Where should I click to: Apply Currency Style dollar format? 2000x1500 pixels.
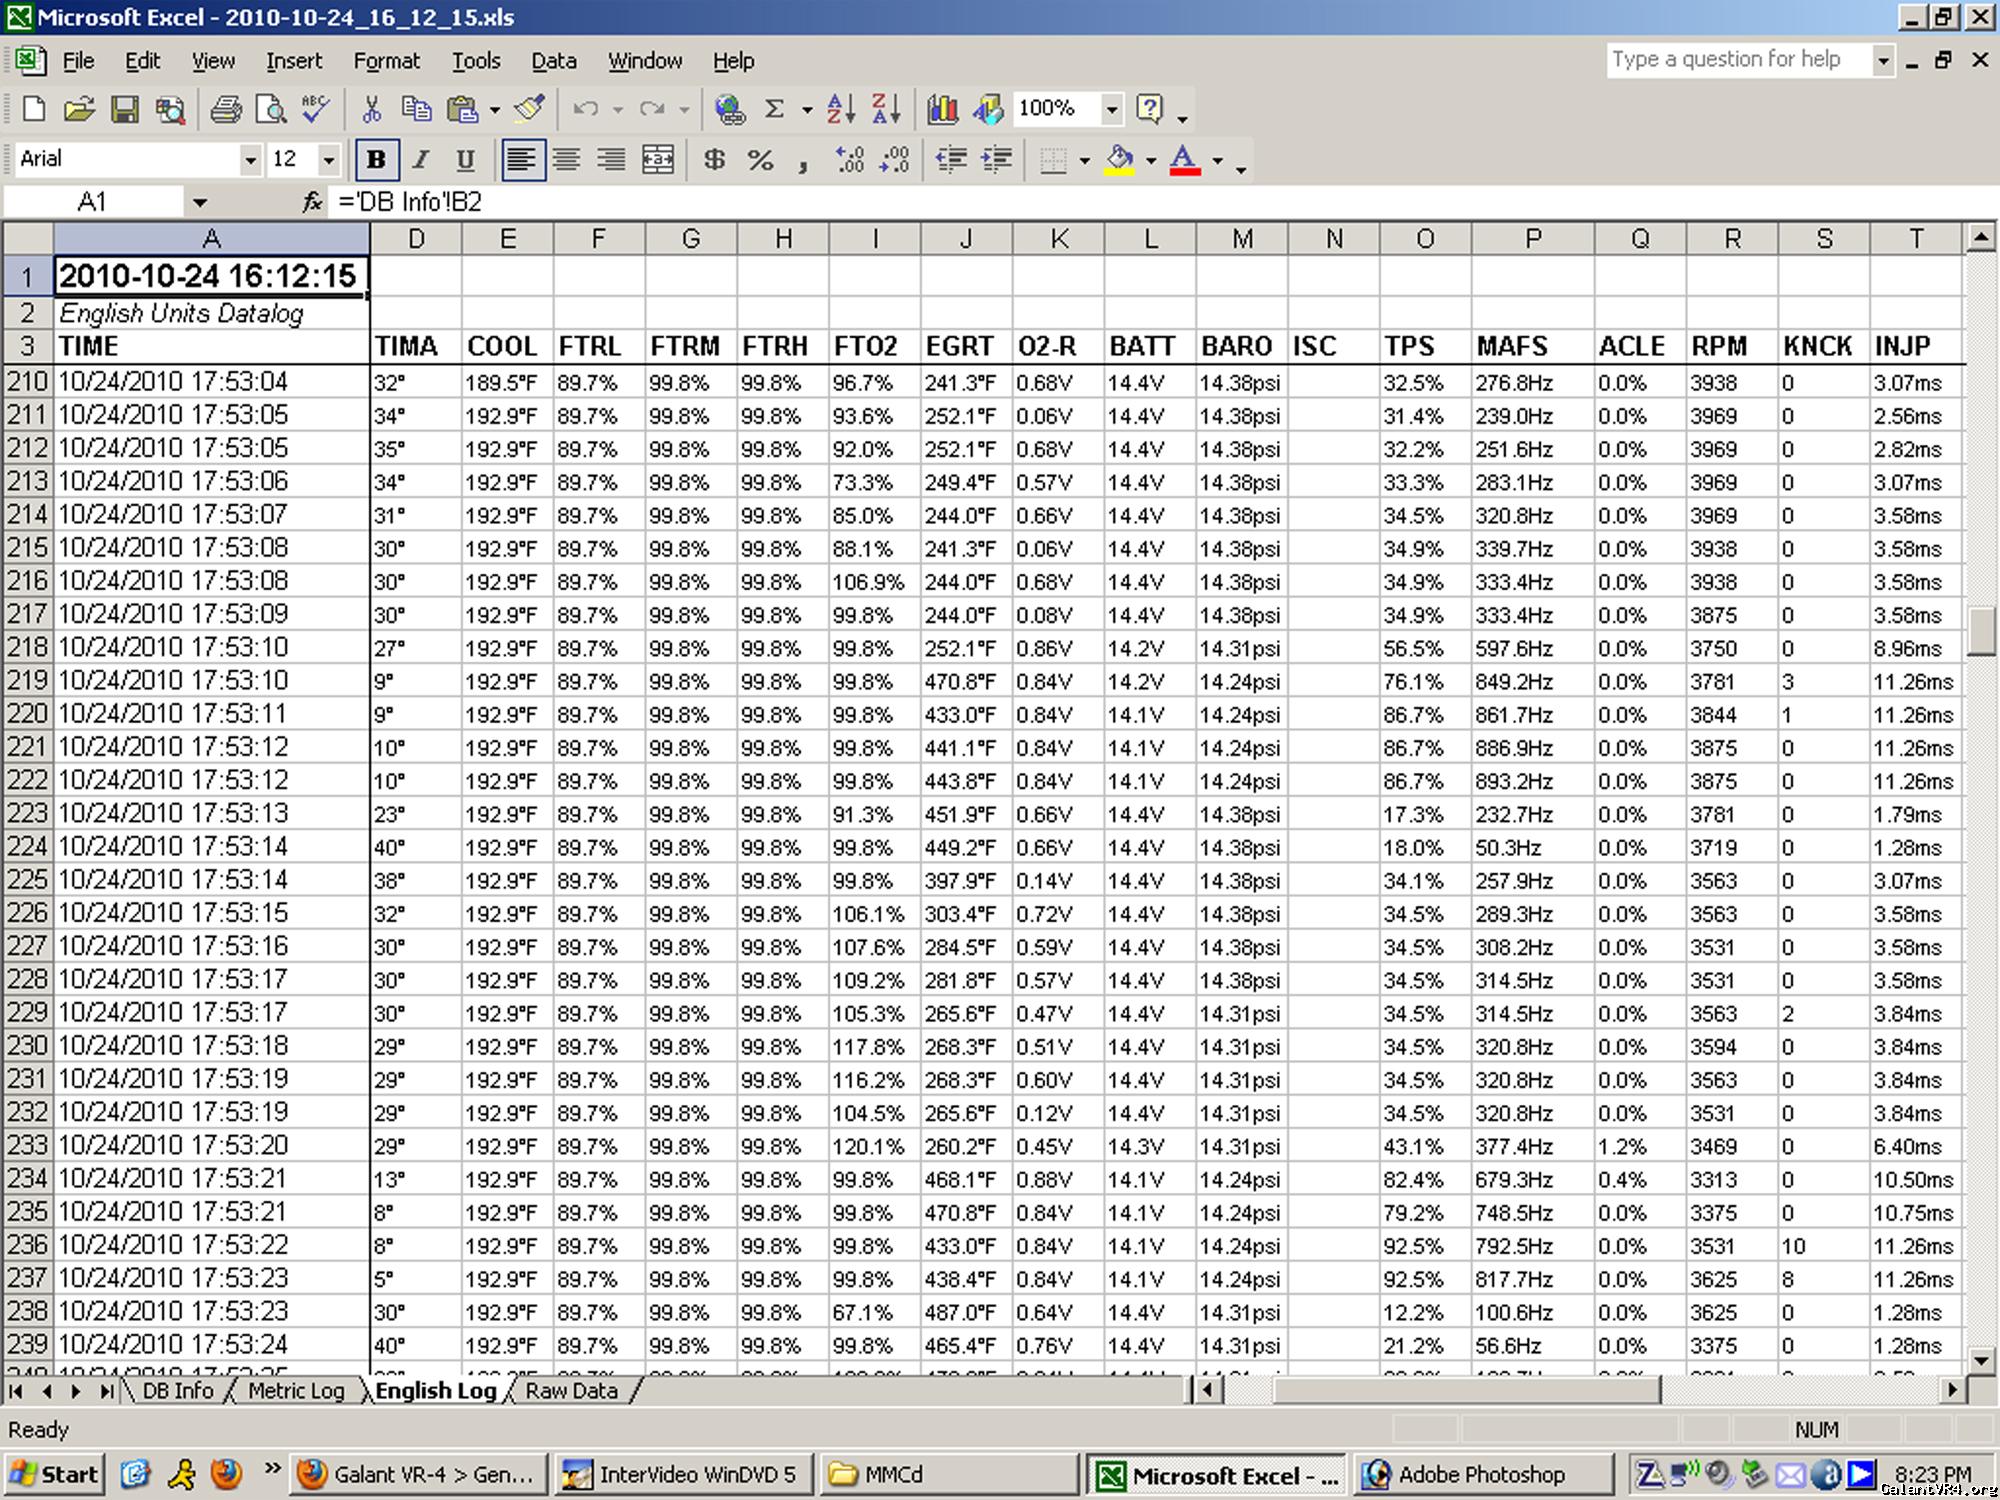click(714, 160)
